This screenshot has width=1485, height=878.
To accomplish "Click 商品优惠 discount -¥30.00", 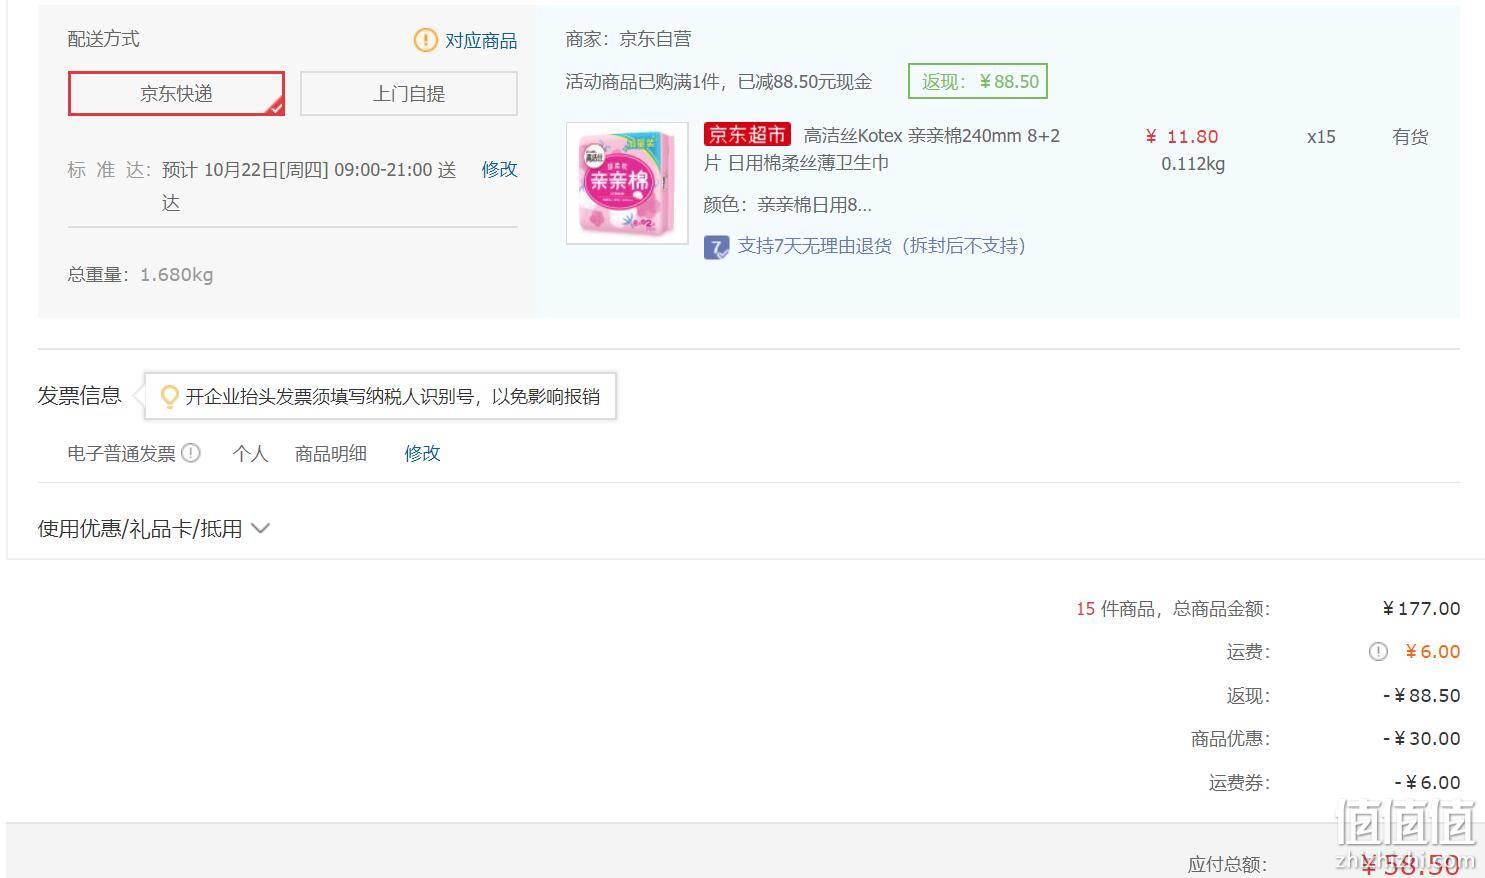I will click(1421, 738).
